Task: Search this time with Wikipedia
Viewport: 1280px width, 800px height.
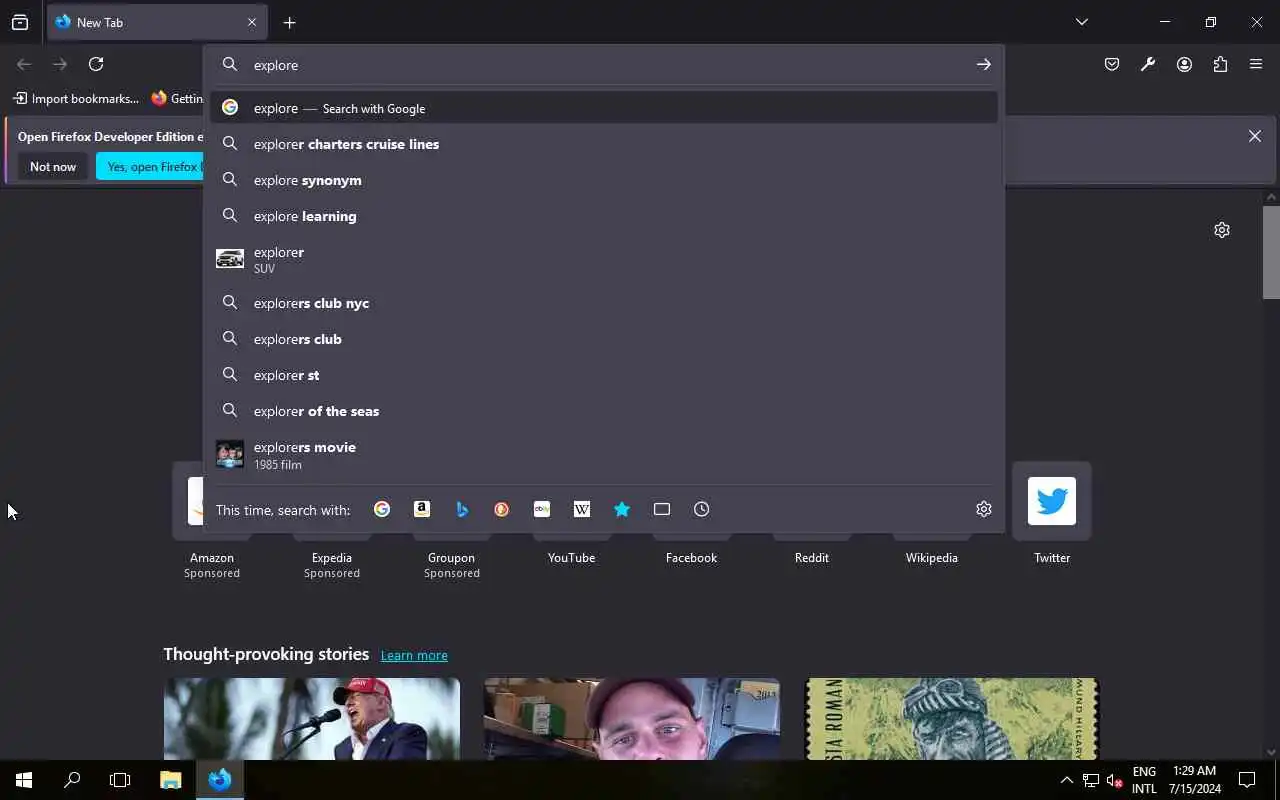Action: (x=582, y=509)
